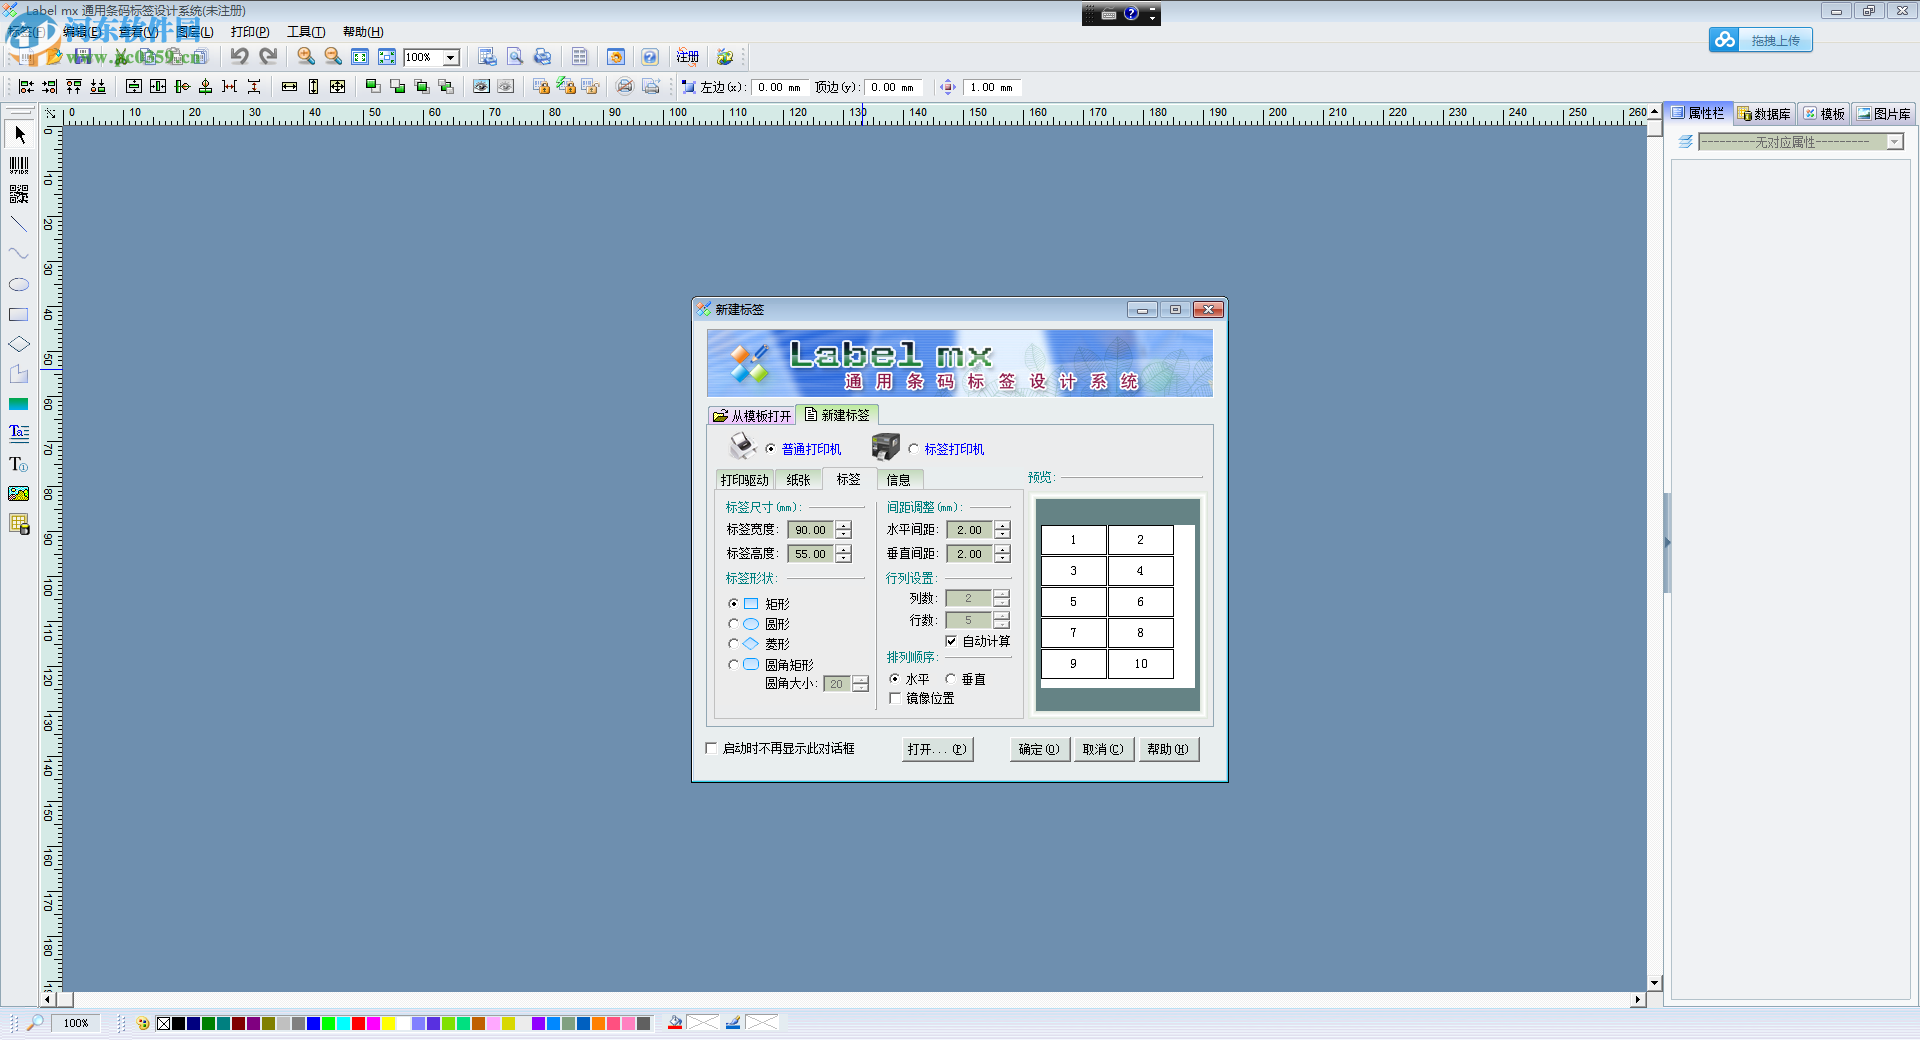Image resolution: width=1920 pixels, height=1040 pixels.
Task: Choose the diamond shape tool
Action: pos(19,344)
